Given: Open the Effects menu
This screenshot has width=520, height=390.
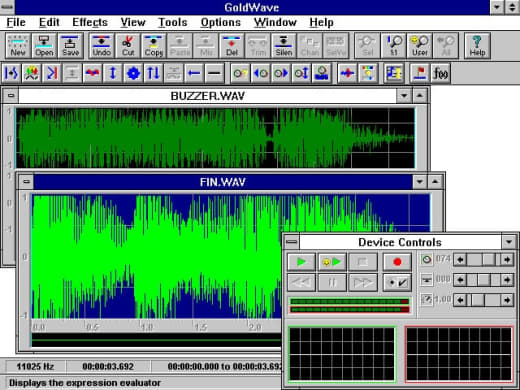Looking at the screenshot, I should (x=90, y=22).
